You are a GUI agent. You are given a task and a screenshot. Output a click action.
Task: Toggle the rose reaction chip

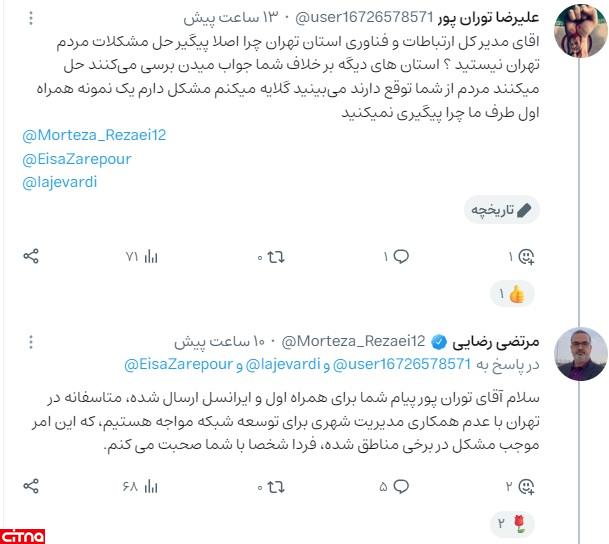pos(512,524)
